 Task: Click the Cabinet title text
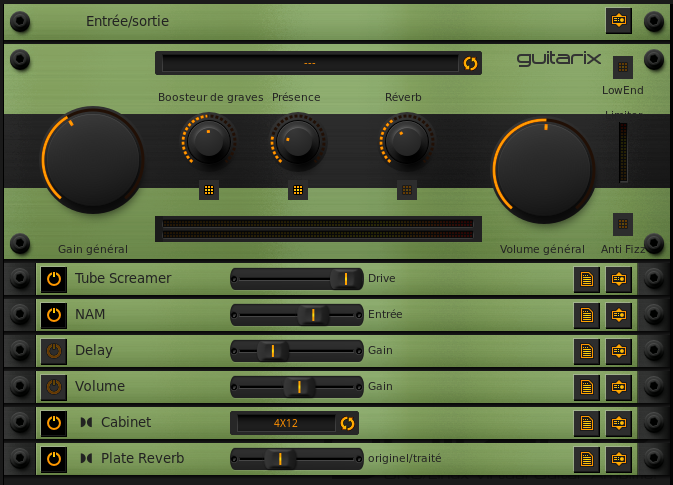tap(126, 422)
